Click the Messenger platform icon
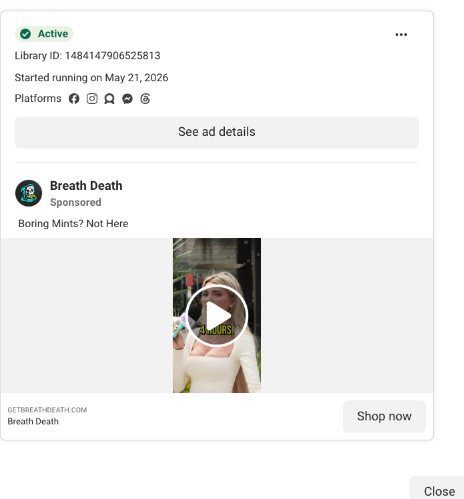This screenshot has height=499, width=464. pyautogui.click(x=127, y=99)
